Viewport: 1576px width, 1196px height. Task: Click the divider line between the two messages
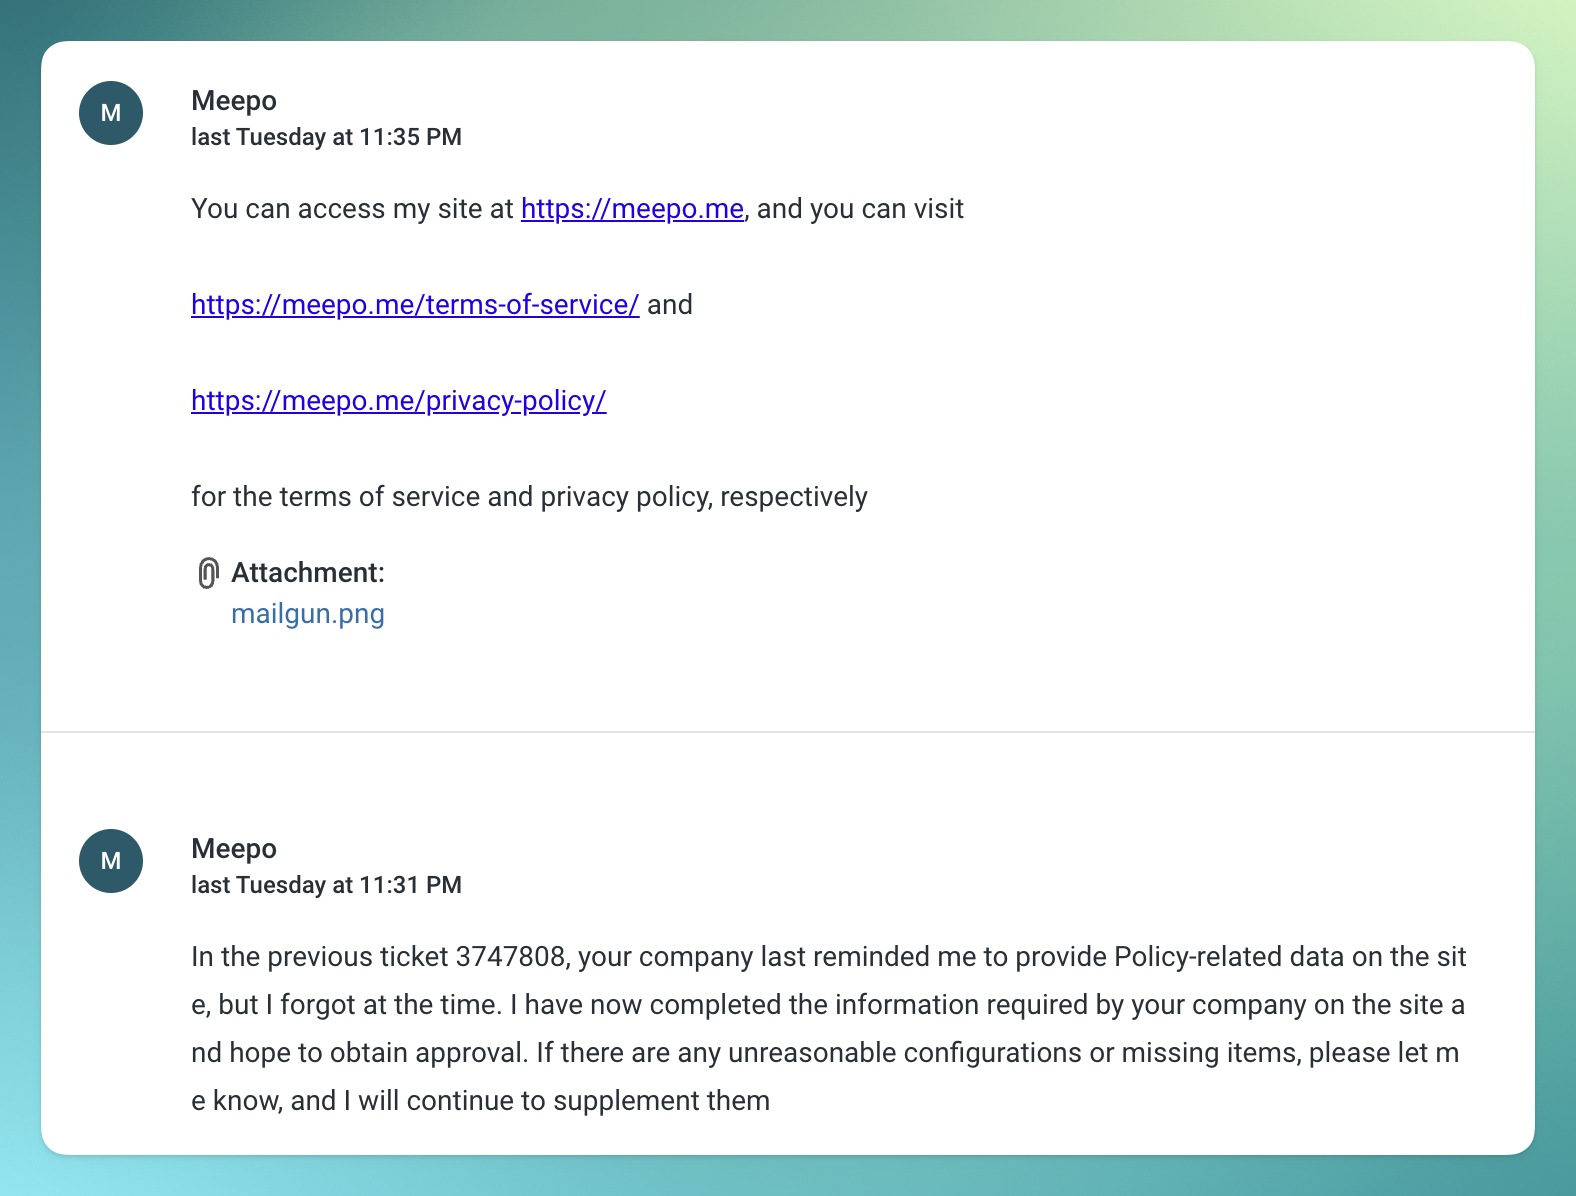788,732
